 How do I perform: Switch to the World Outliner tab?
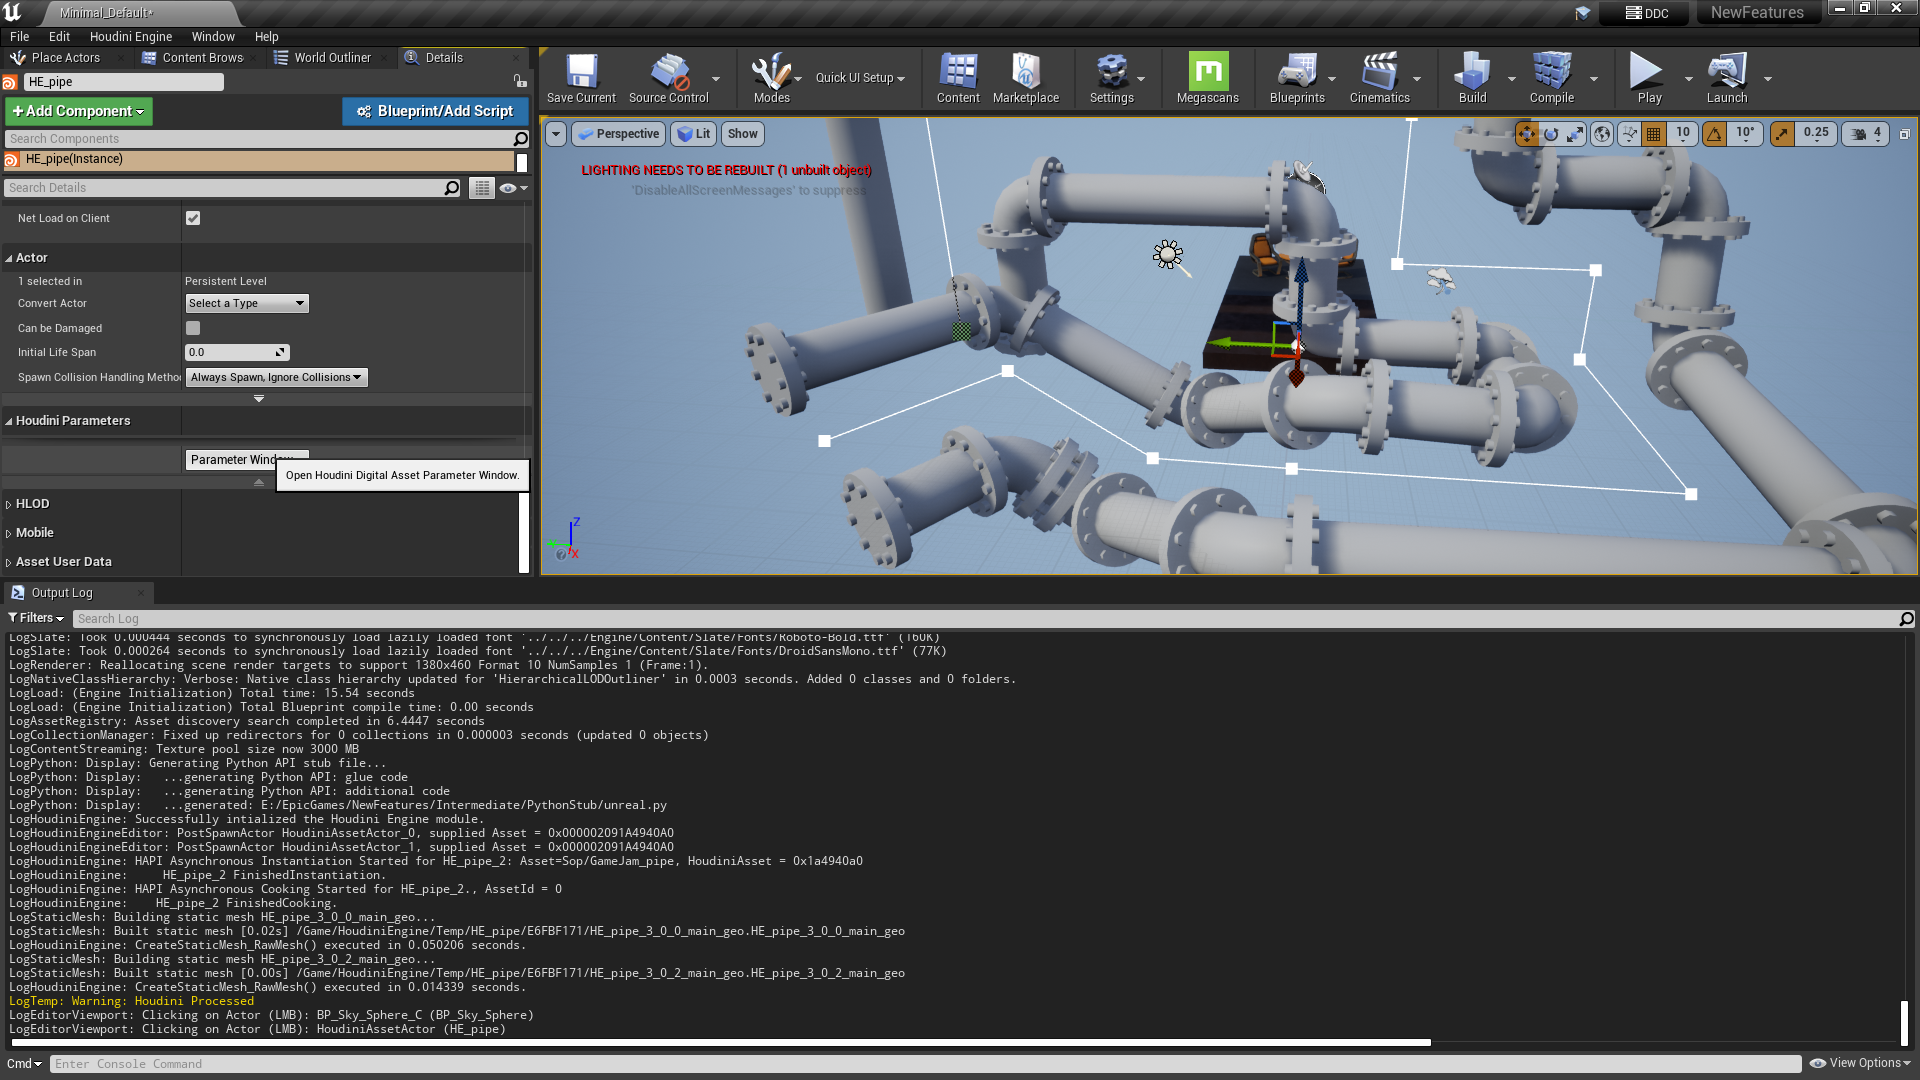331,58
